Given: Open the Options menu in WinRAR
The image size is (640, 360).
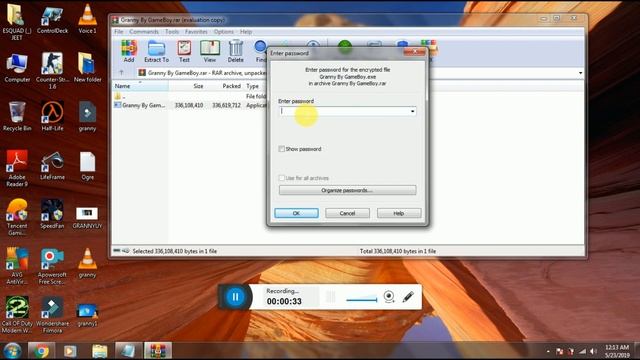Looking at the screenshot, I should click(224, 32).
